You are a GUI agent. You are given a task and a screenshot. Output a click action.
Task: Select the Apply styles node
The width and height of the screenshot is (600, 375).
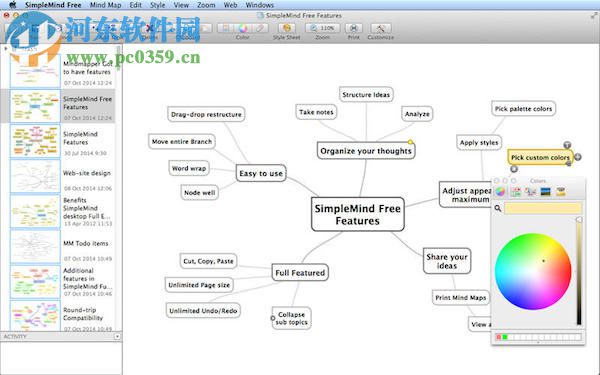pyautogui.click(x=479, y=142)
